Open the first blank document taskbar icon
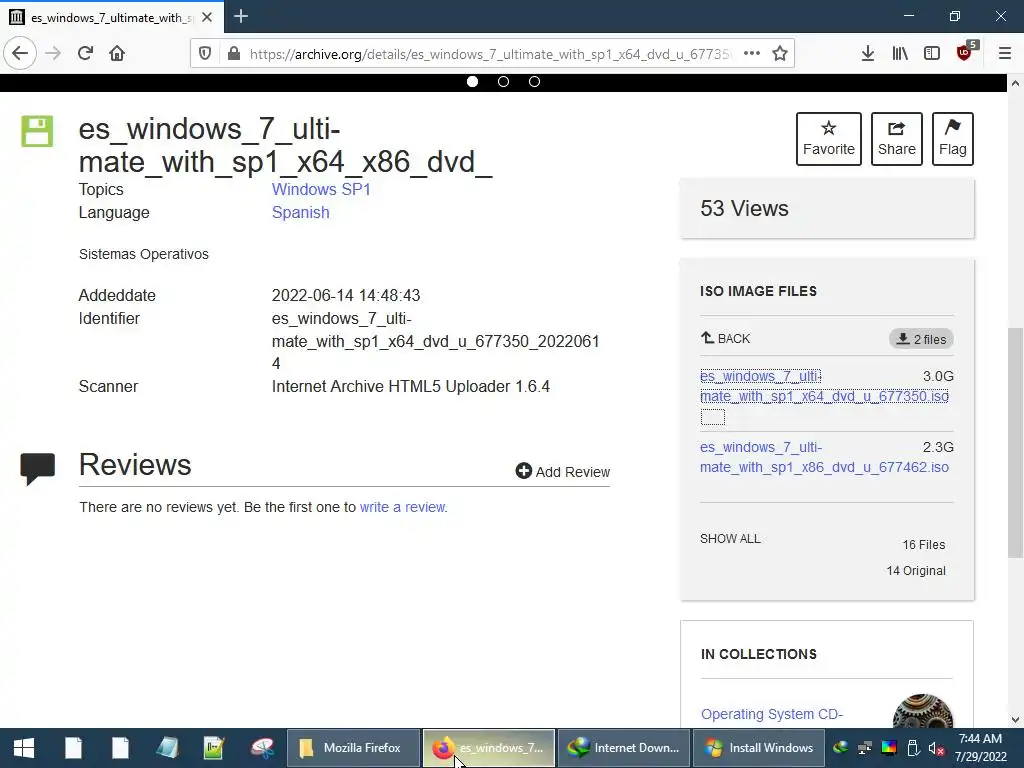Image resolution: width=1024 pixels, height=768 pixels. [73, 748]
